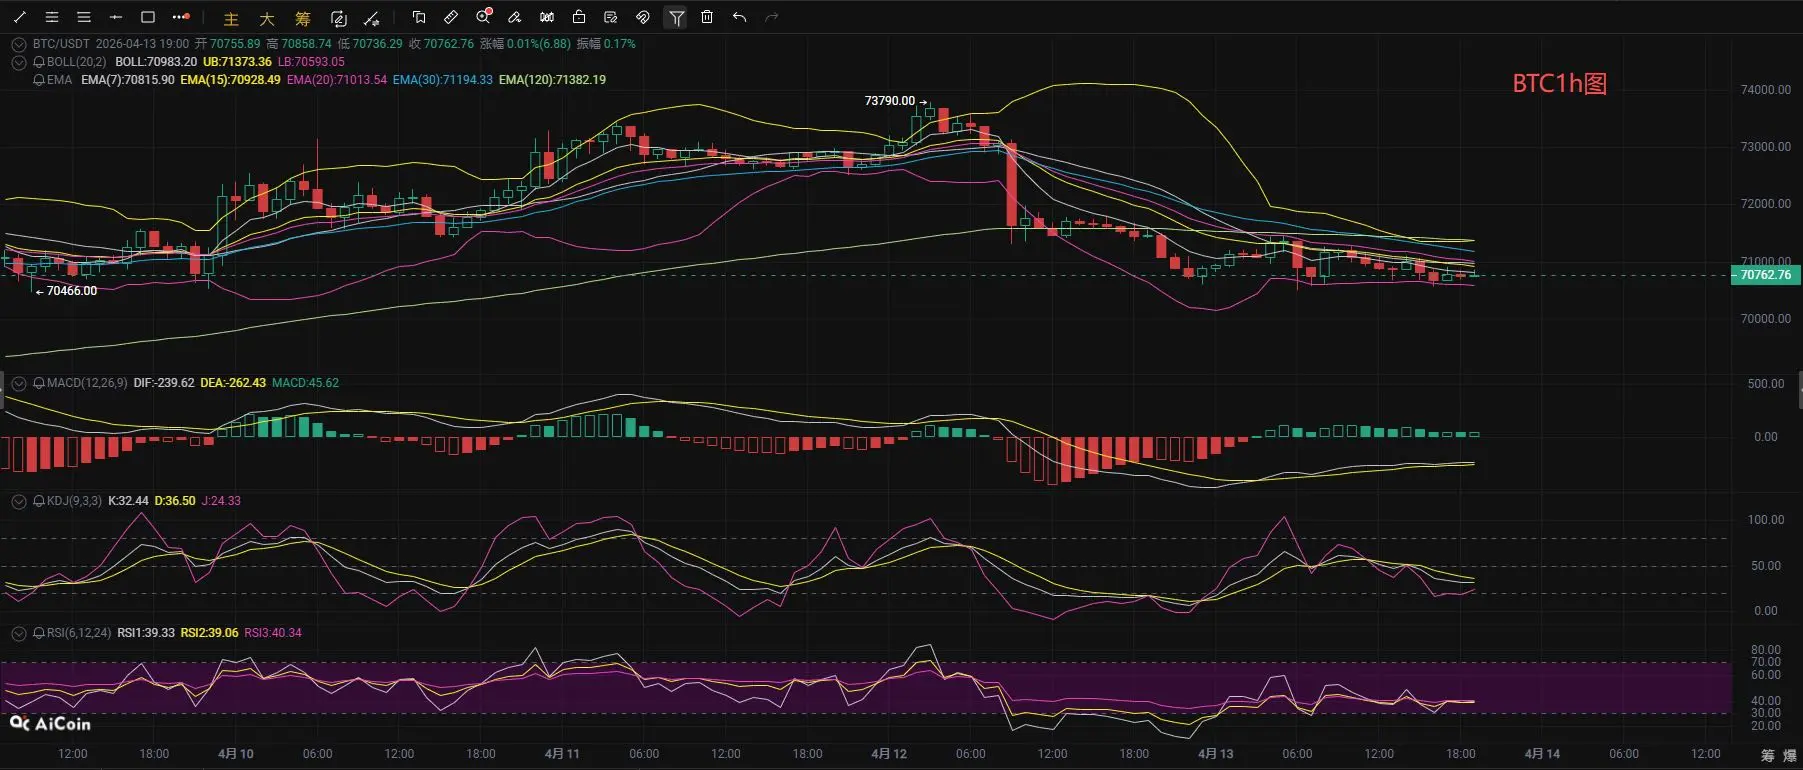Click the 4月 10 date on time axis
Viewport: 1803px width, 770px height.
pos(235,754)
